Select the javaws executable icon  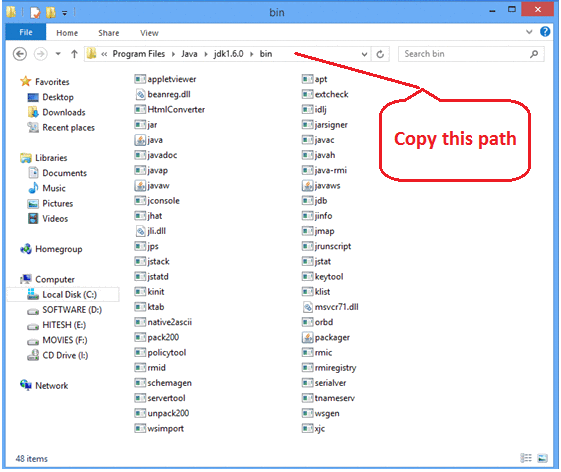(307, 185)
